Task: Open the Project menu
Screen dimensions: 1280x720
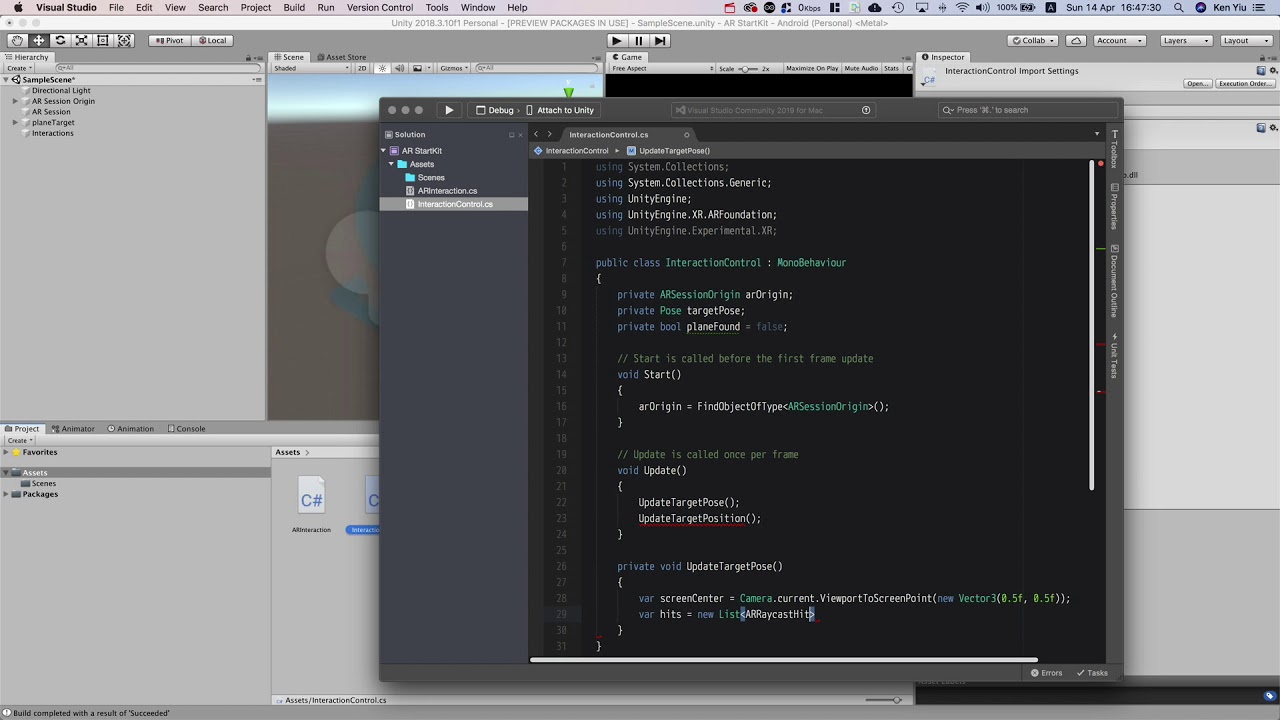Action: 256,7
